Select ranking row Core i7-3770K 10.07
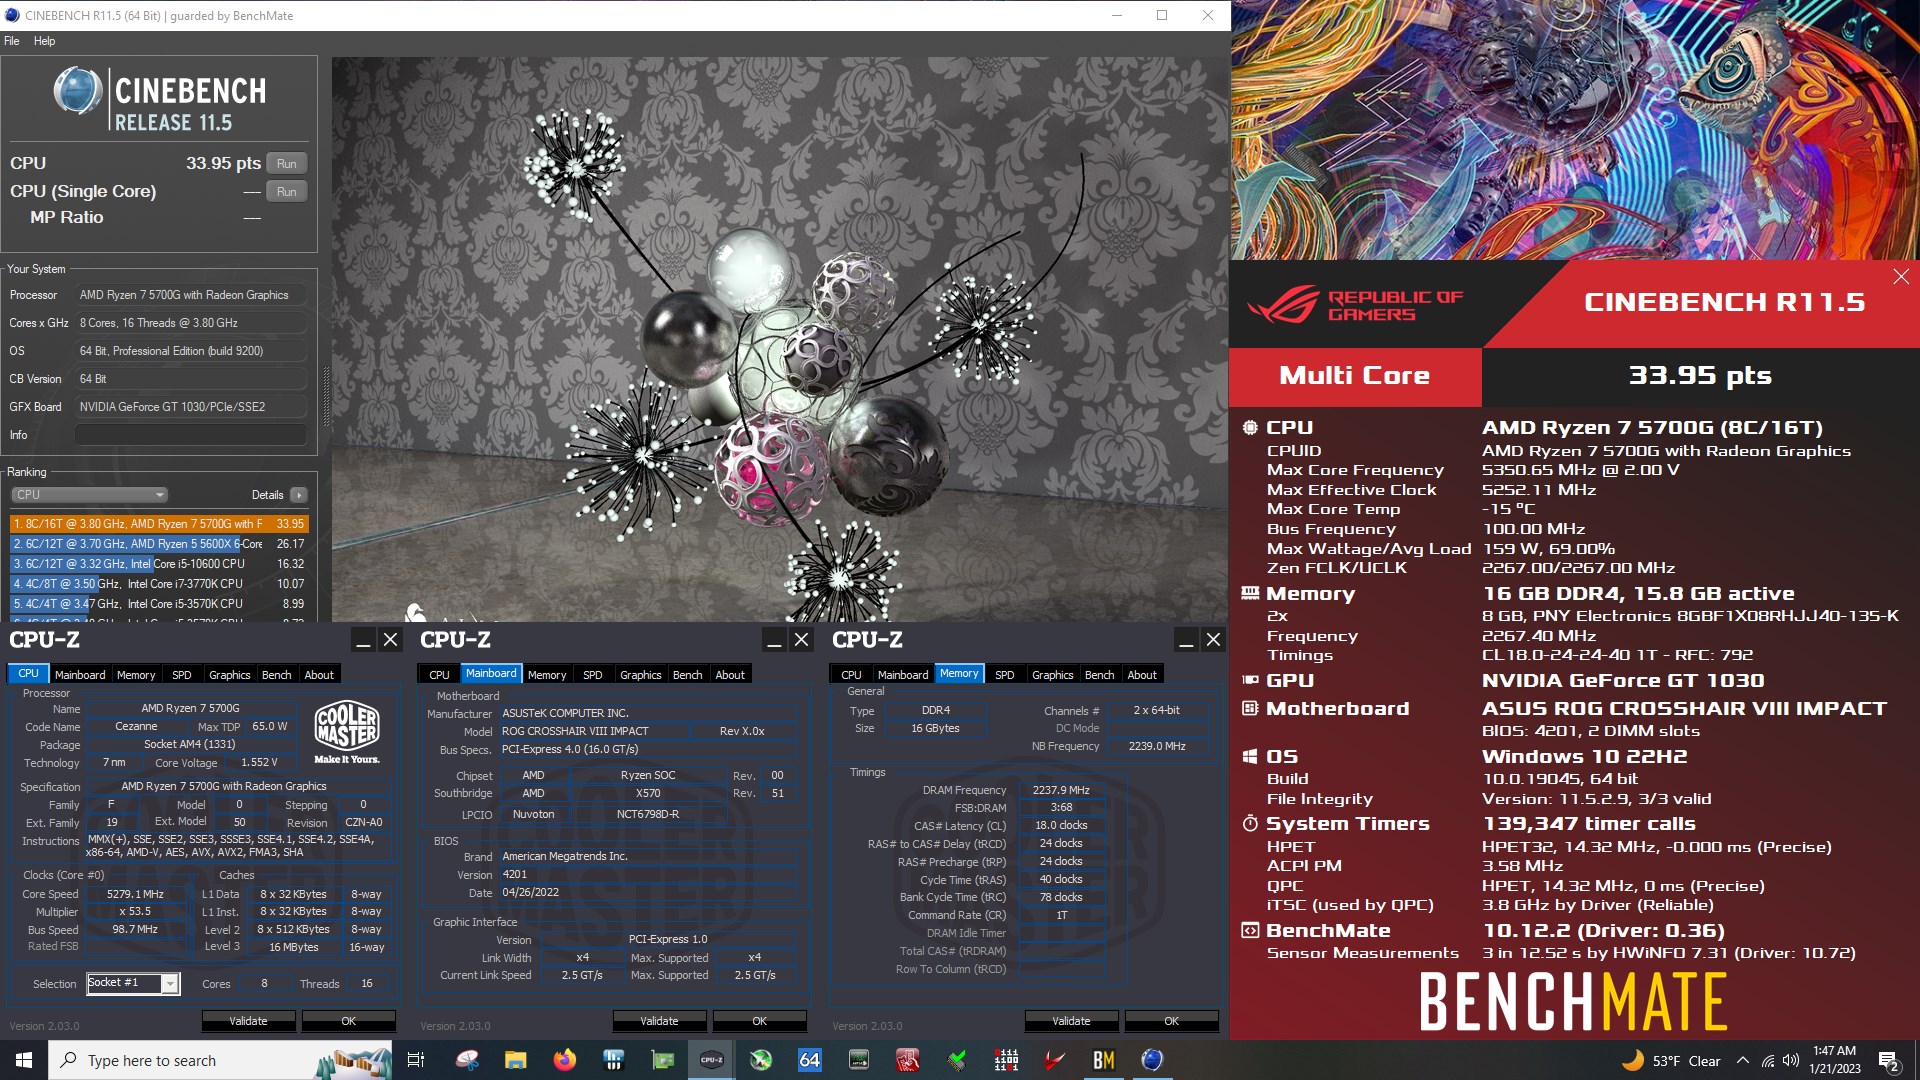This screenshot has width=1920, height=1080. point(159,584)
